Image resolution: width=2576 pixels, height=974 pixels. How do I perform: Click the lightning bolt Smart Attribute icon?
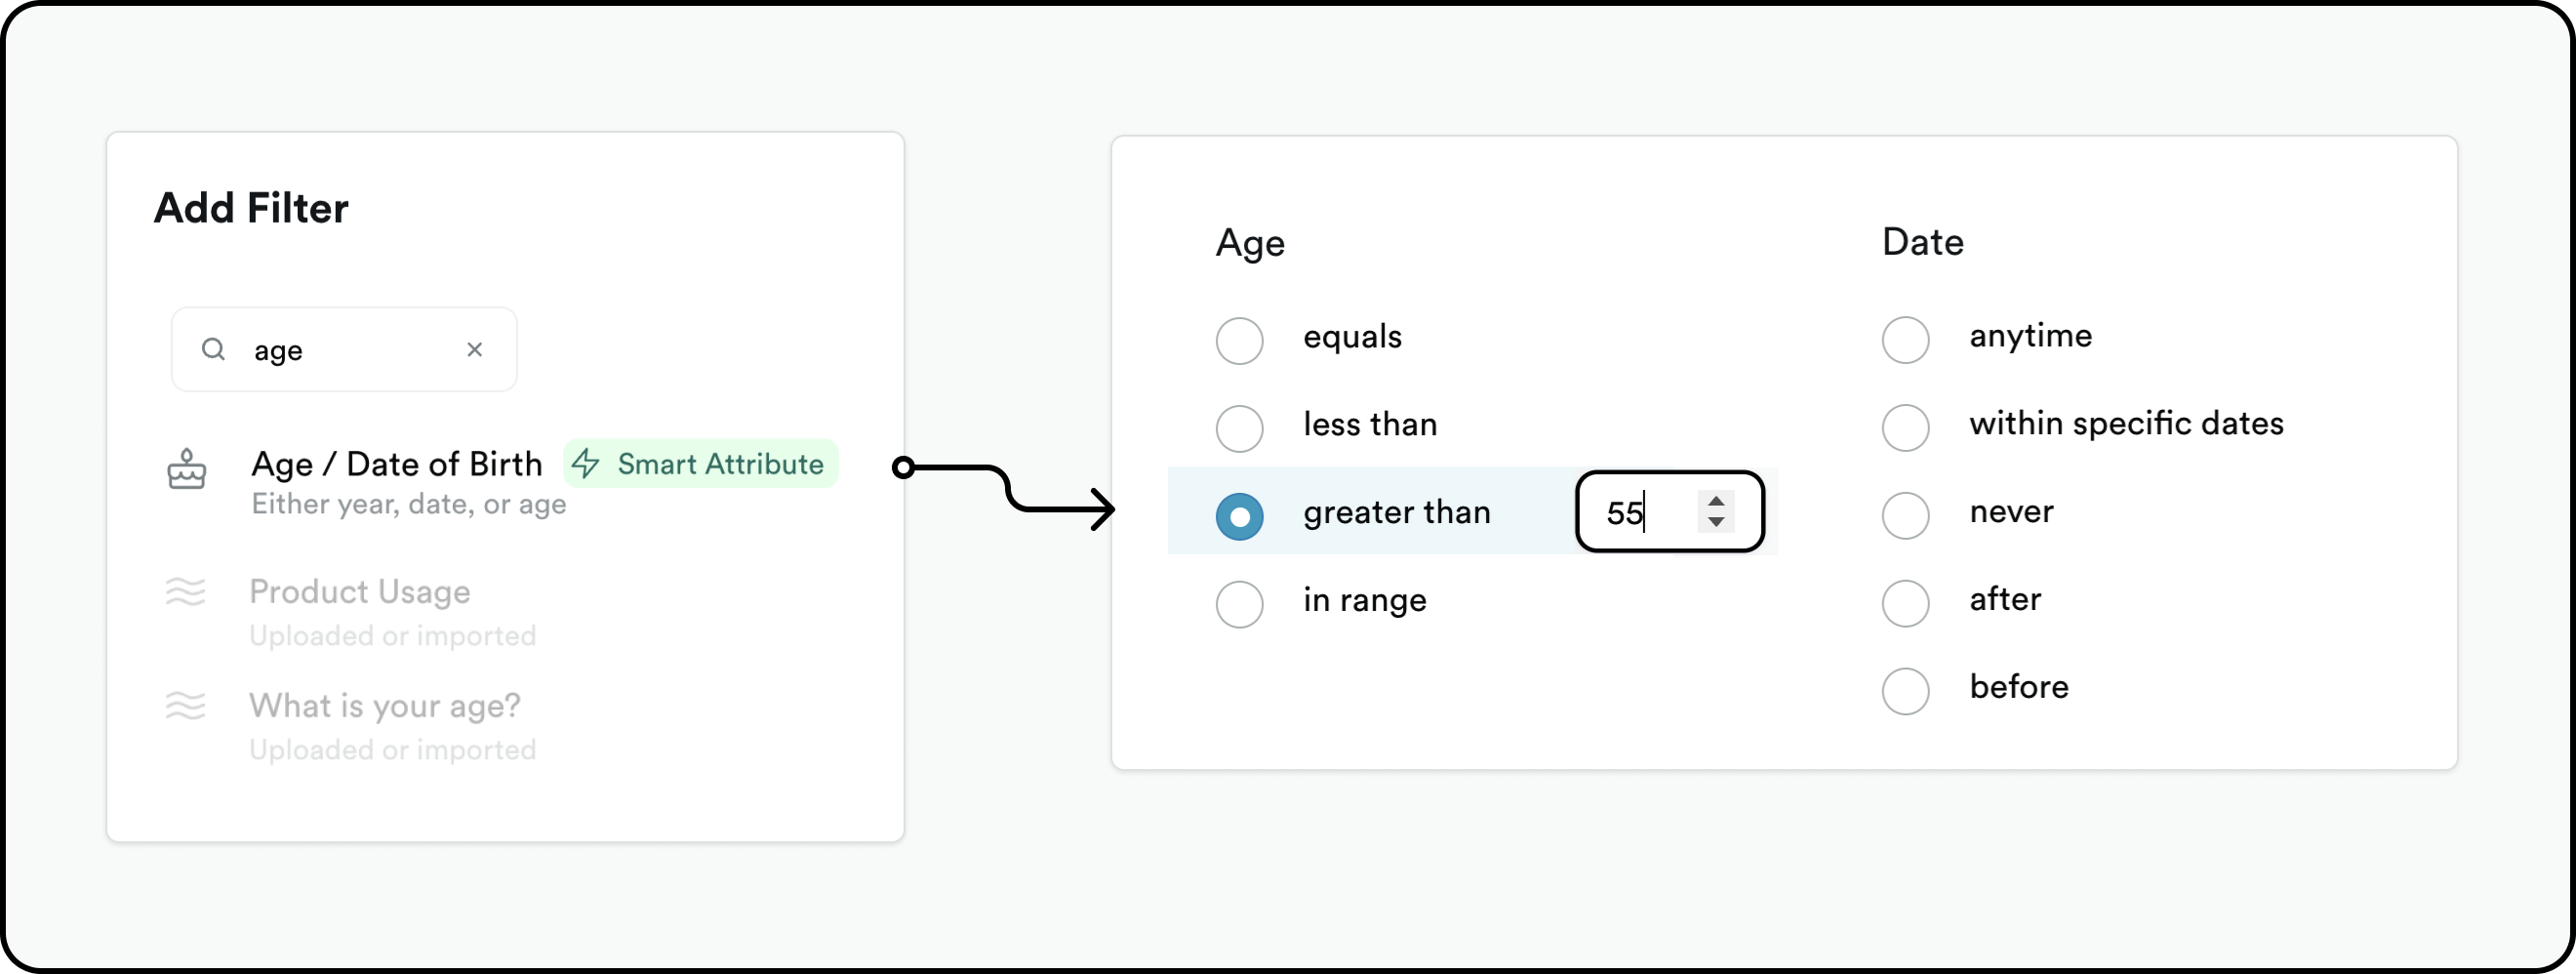coord(586,463)
